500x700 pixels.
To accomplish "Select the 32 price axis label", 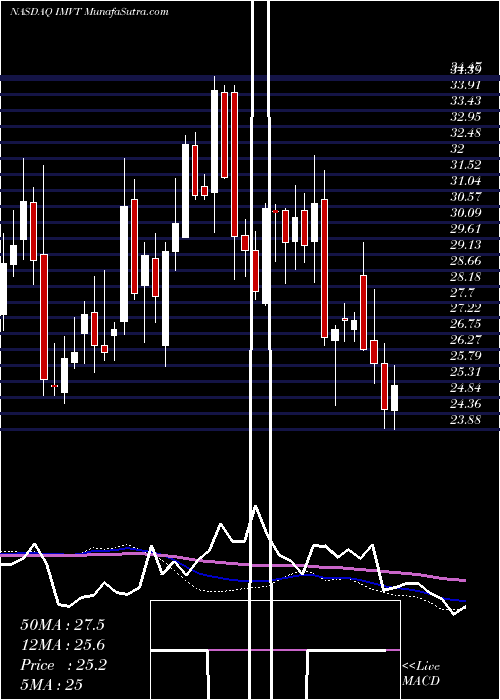I will point(458,149).
